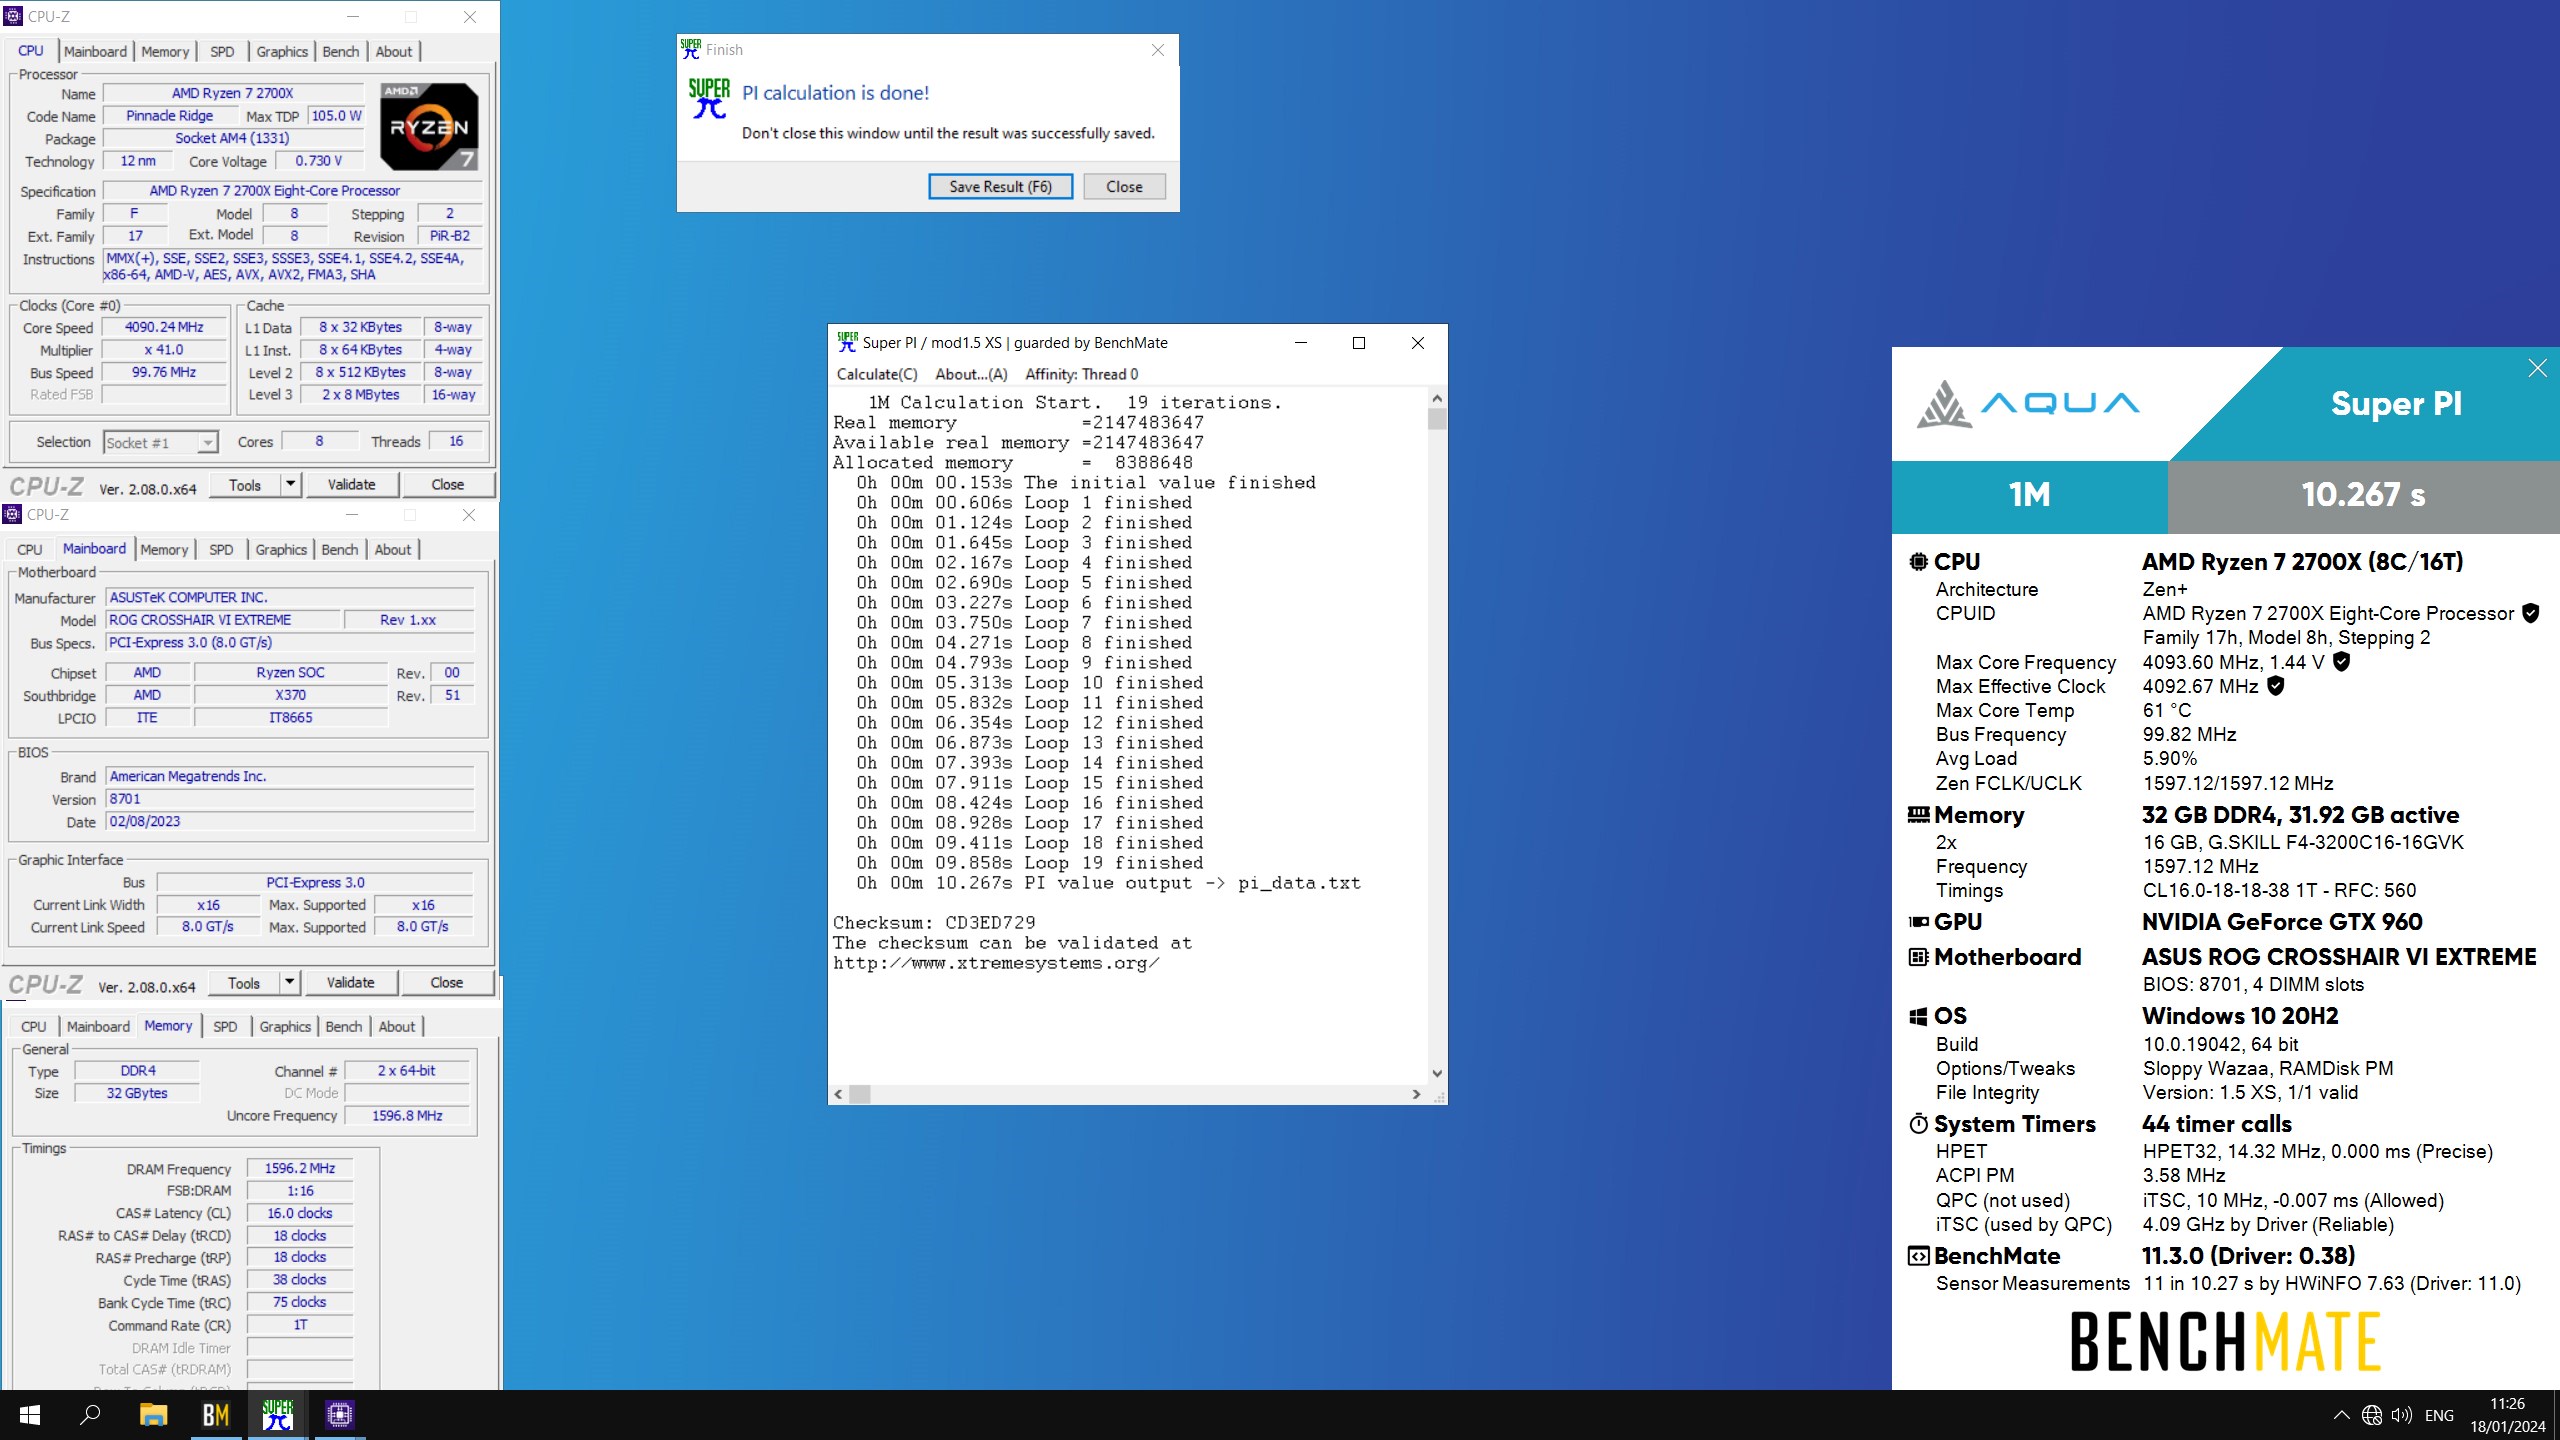Click Save Result (F6) button

(1000, 186)
